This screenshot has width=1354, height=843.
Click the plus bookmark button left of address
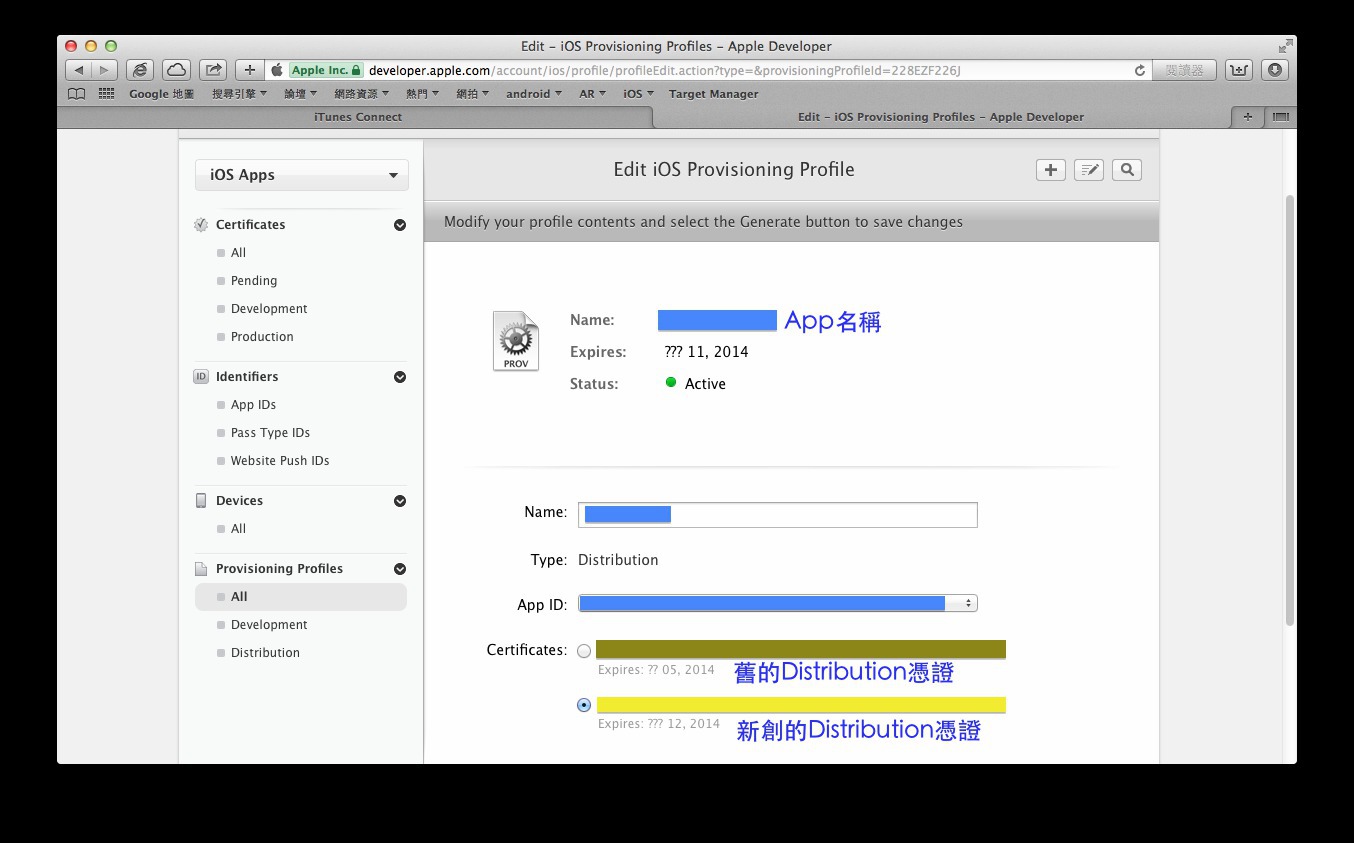pyautogui.click(x=249, y=70)
